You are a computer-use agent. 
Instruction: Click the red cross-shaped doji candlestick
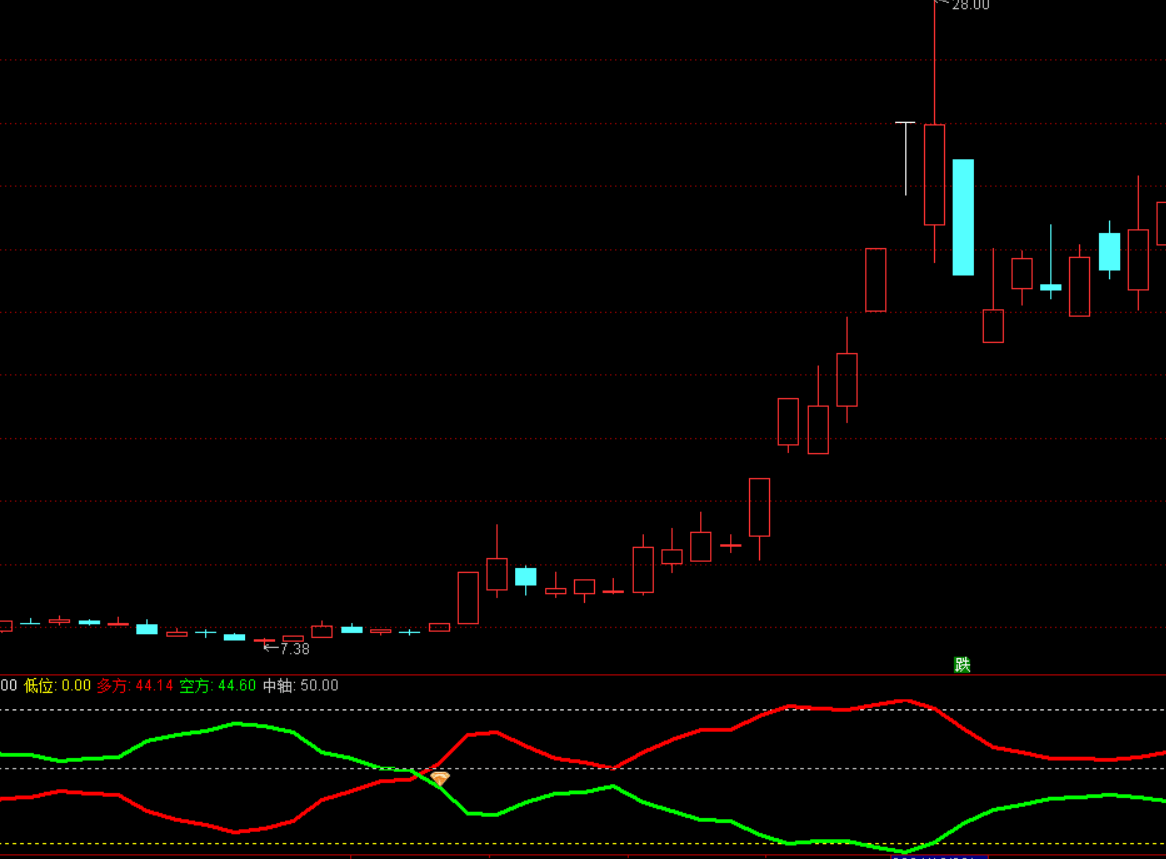click(x=731, y=545)
